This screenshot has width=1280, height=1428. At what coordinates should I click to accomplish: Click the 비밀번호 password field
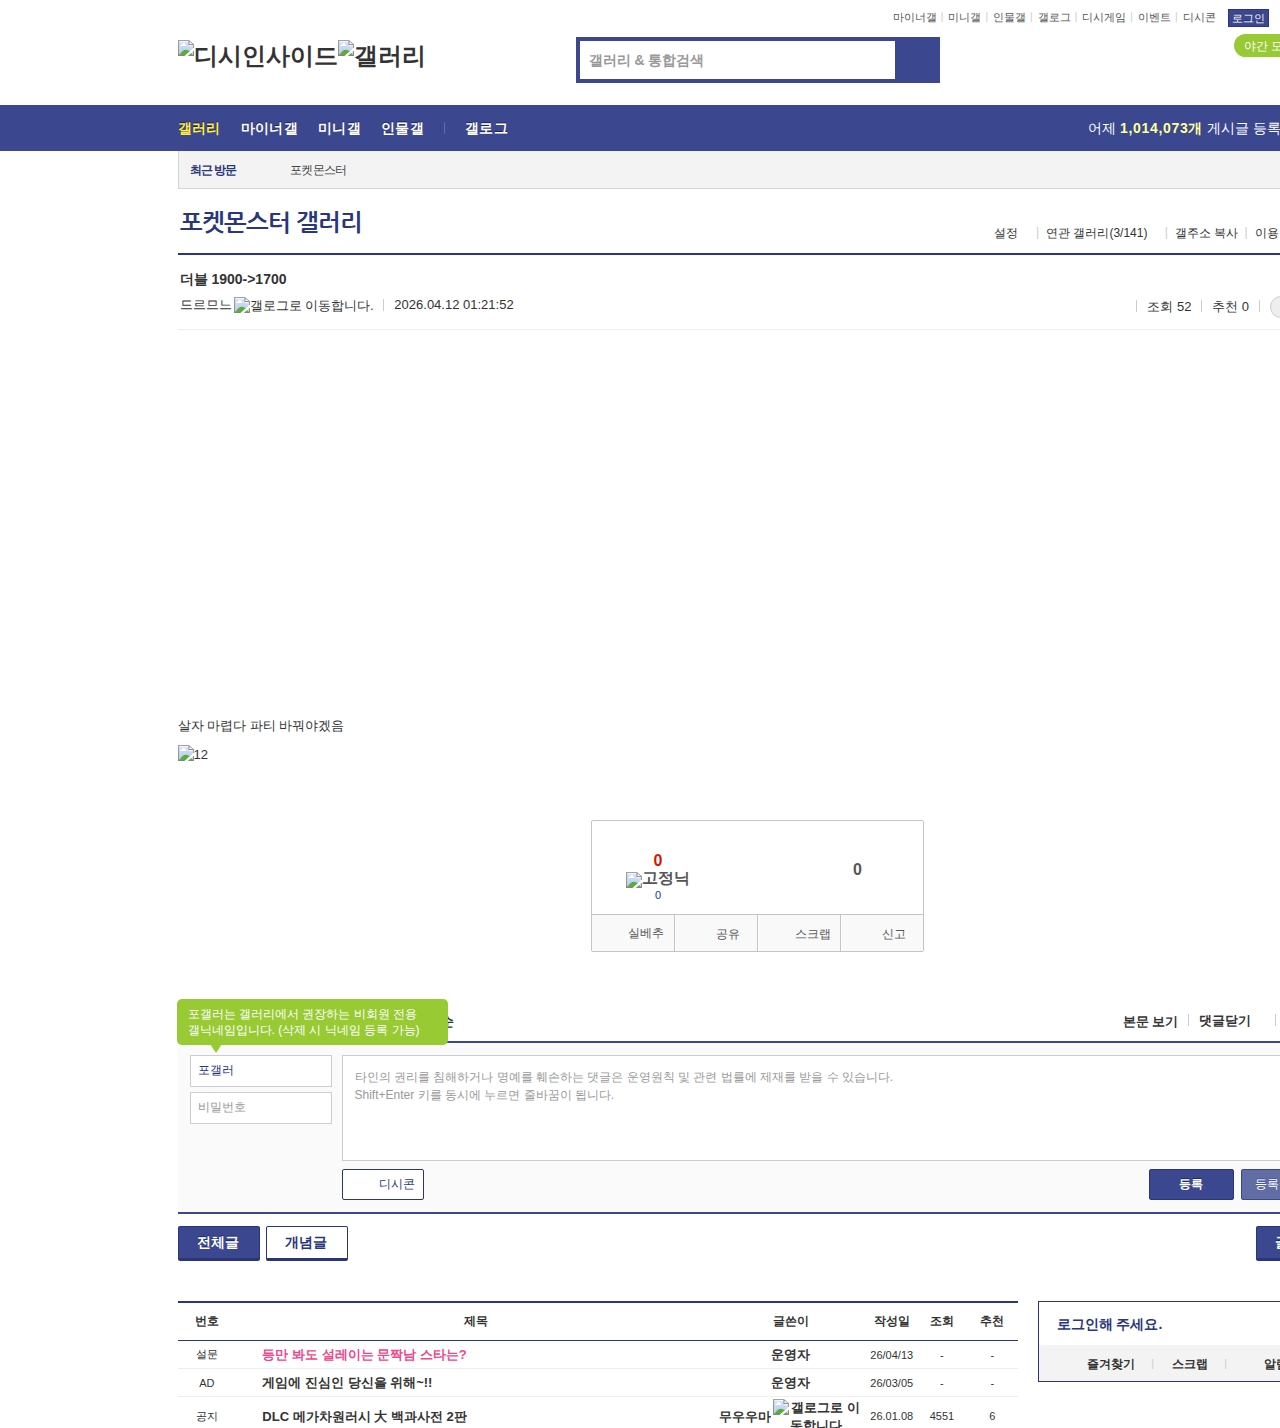[x=261, y=1108]
